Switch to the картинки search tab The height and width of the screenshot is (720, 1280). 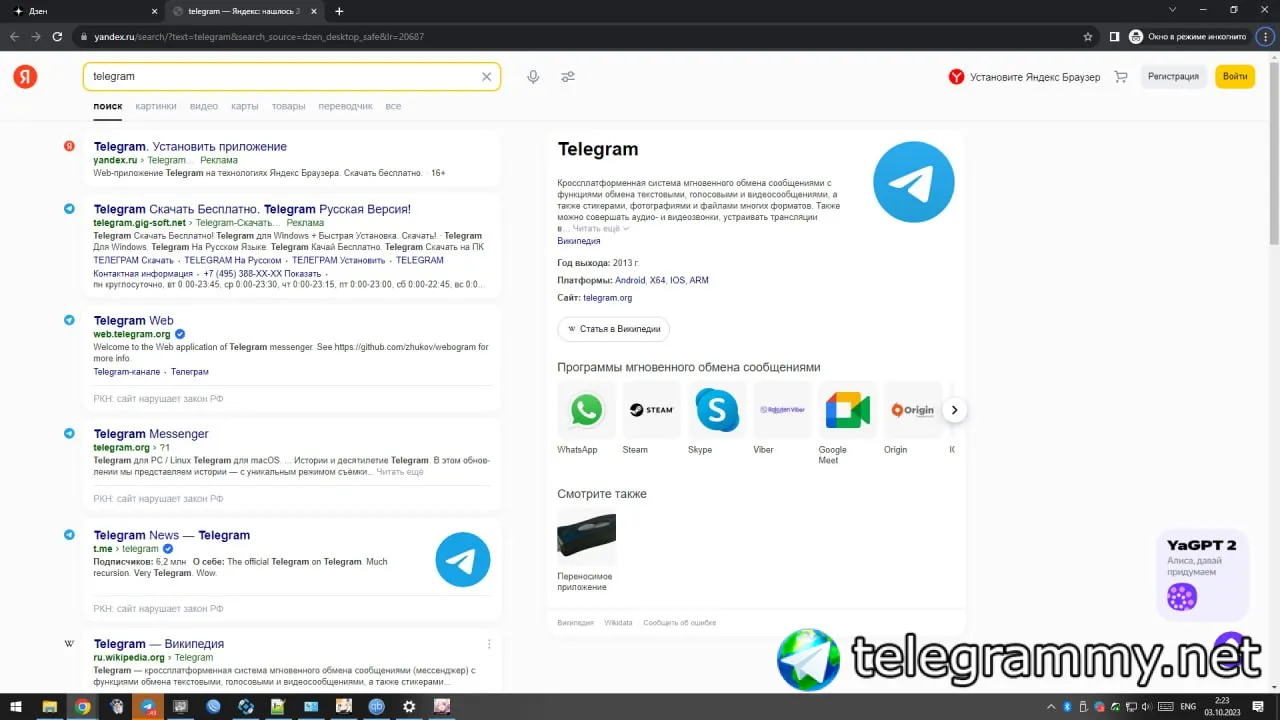156,106
